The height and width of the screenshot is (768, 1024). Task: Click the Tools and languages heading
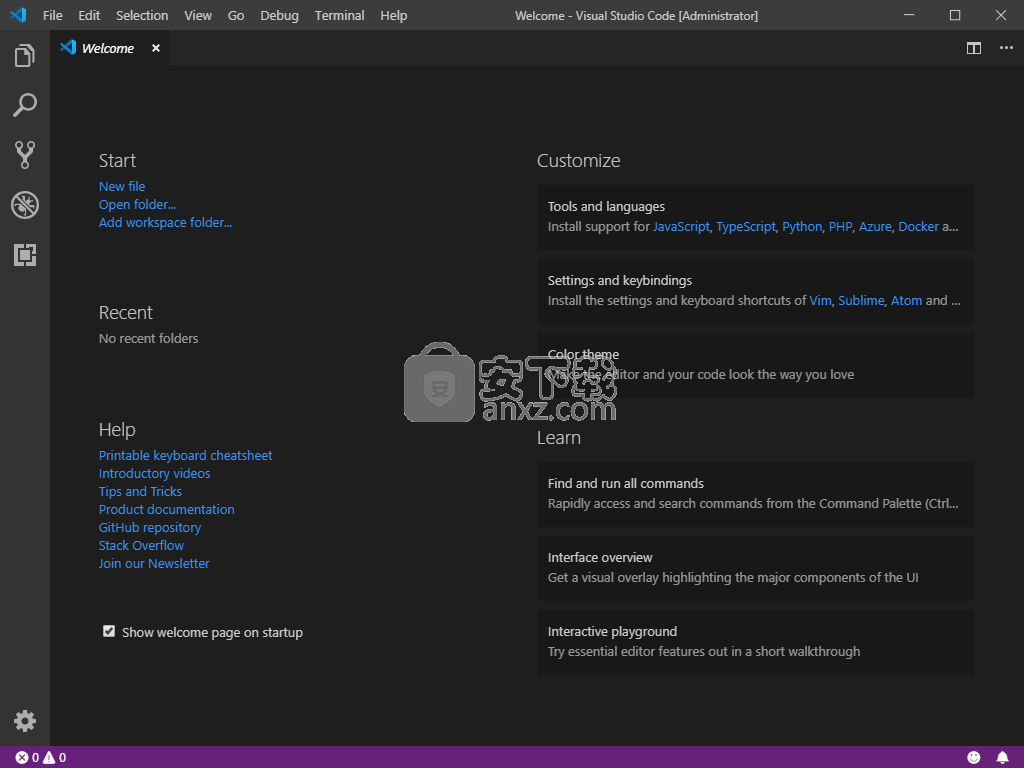[x=606, y=206]
